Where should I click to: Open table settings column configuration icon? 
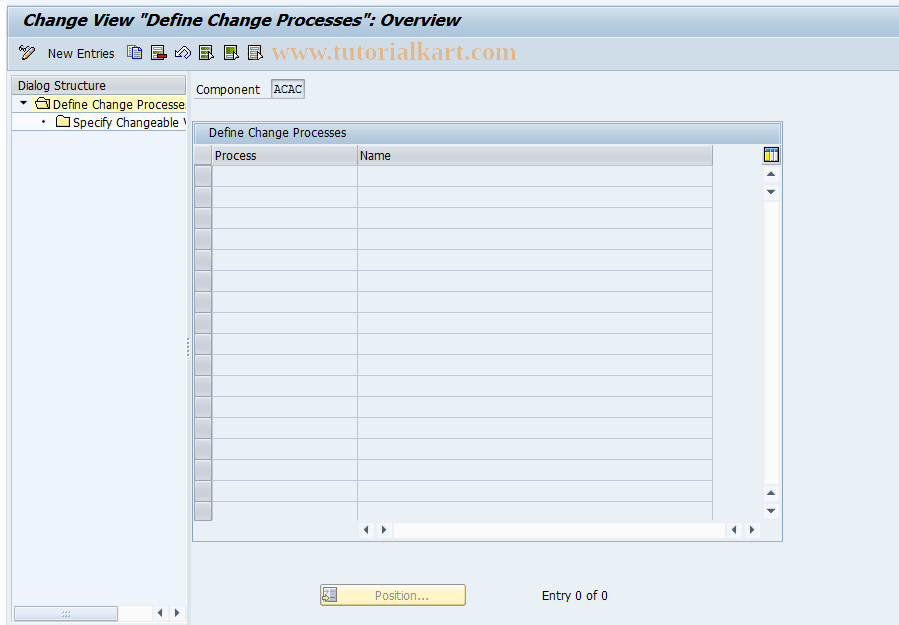(771, 155)
